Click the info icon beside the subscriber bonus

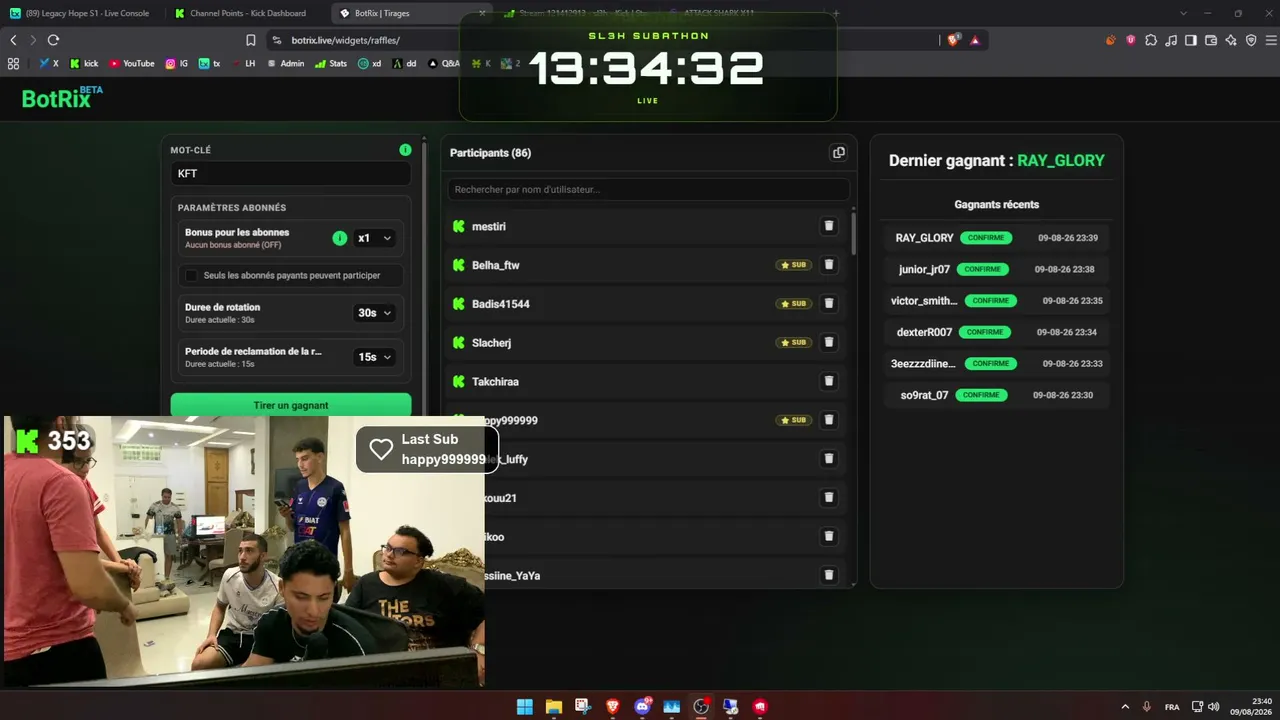pos(340,238)
